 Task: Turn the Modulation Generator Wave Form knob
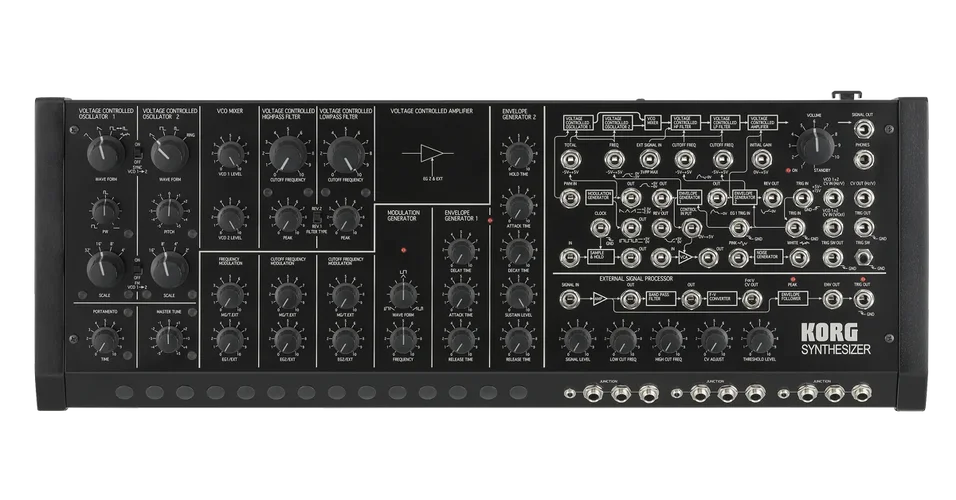click(403, 295)
